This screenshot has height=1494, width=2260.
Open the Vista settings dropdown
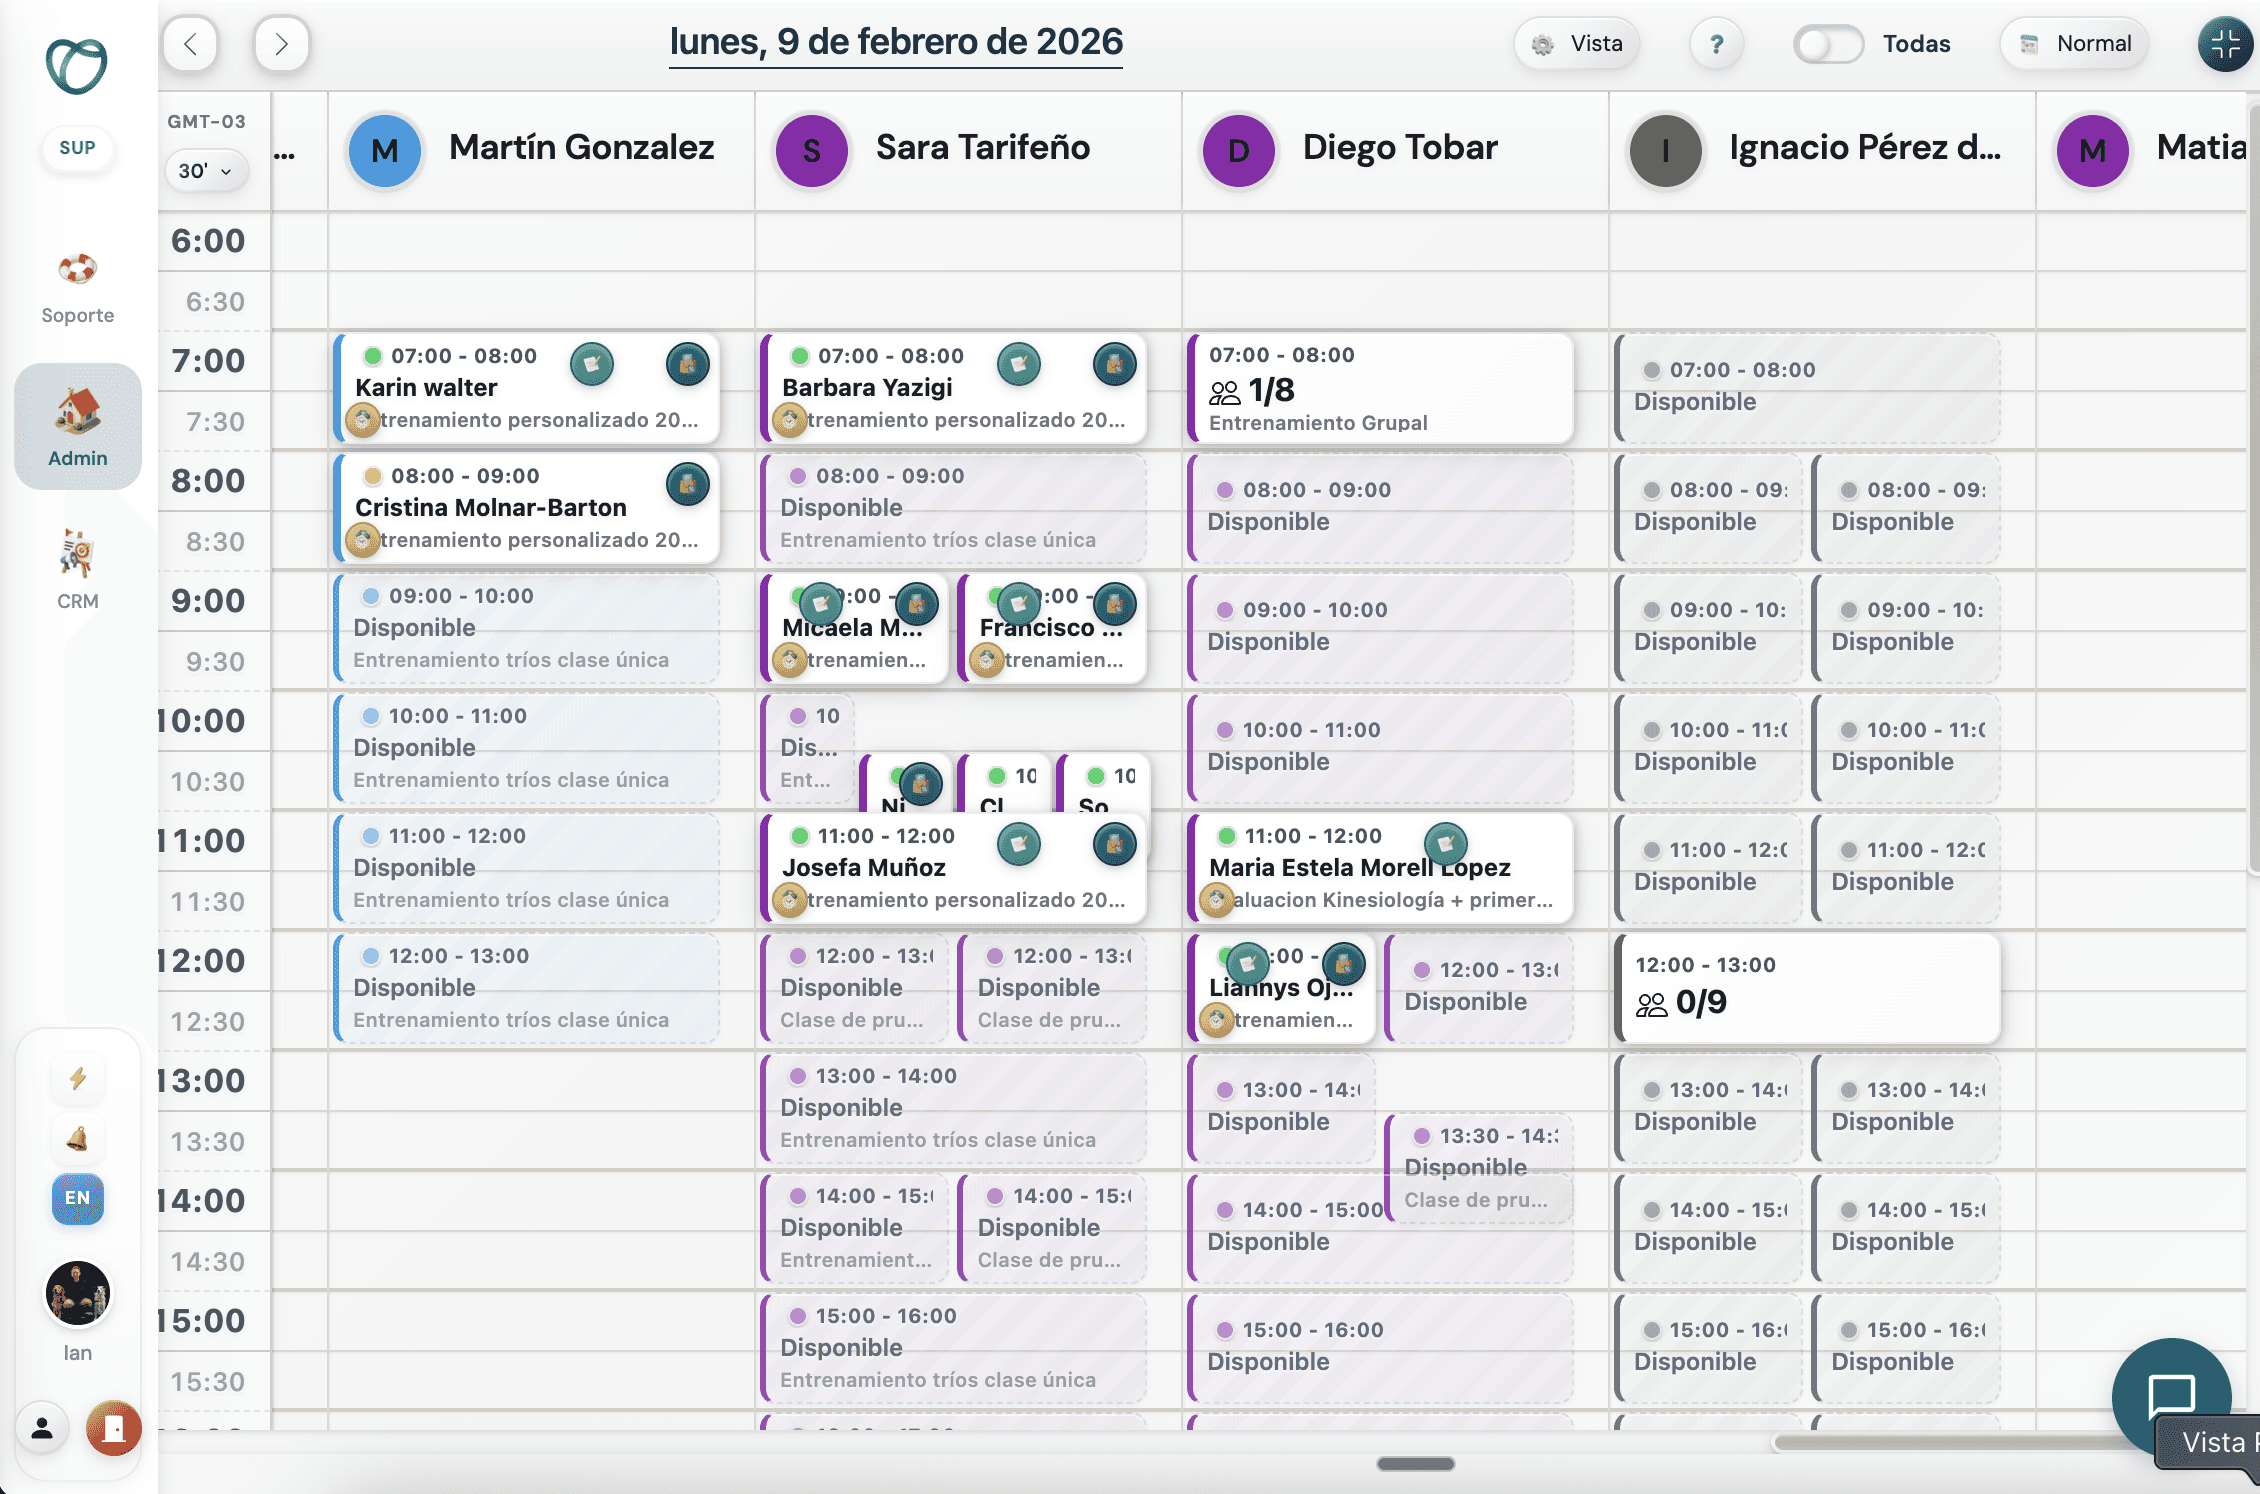(1577, 44)
